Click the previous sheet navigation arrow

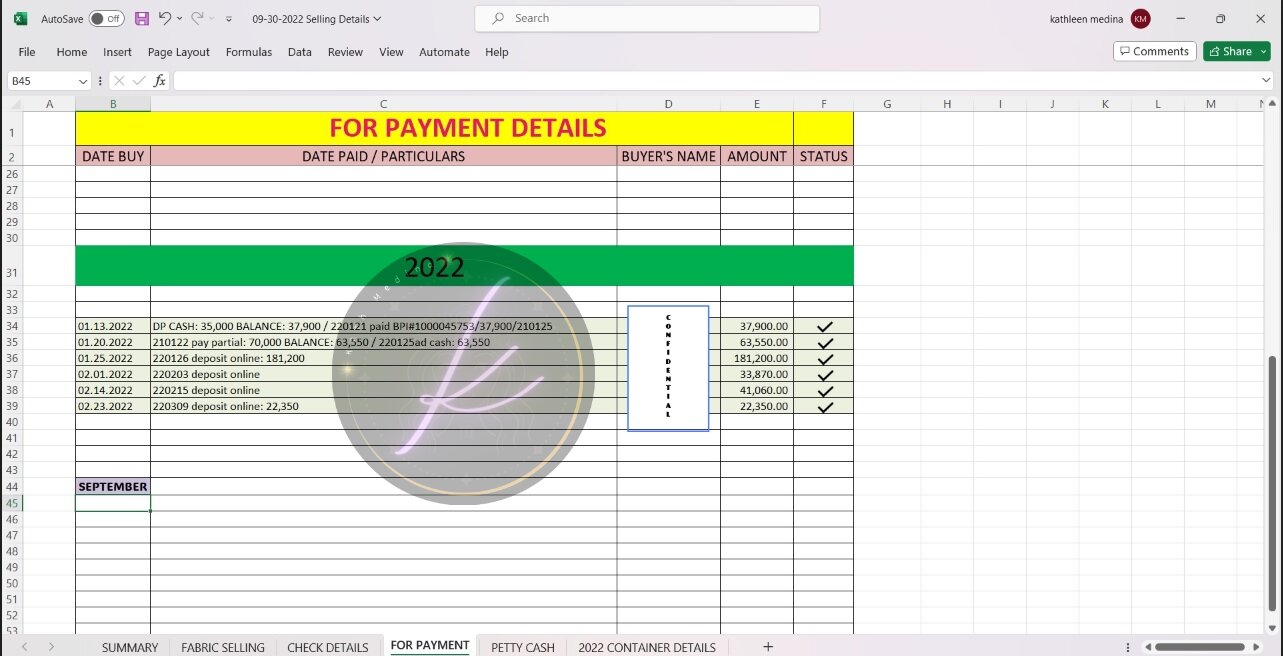25,647
